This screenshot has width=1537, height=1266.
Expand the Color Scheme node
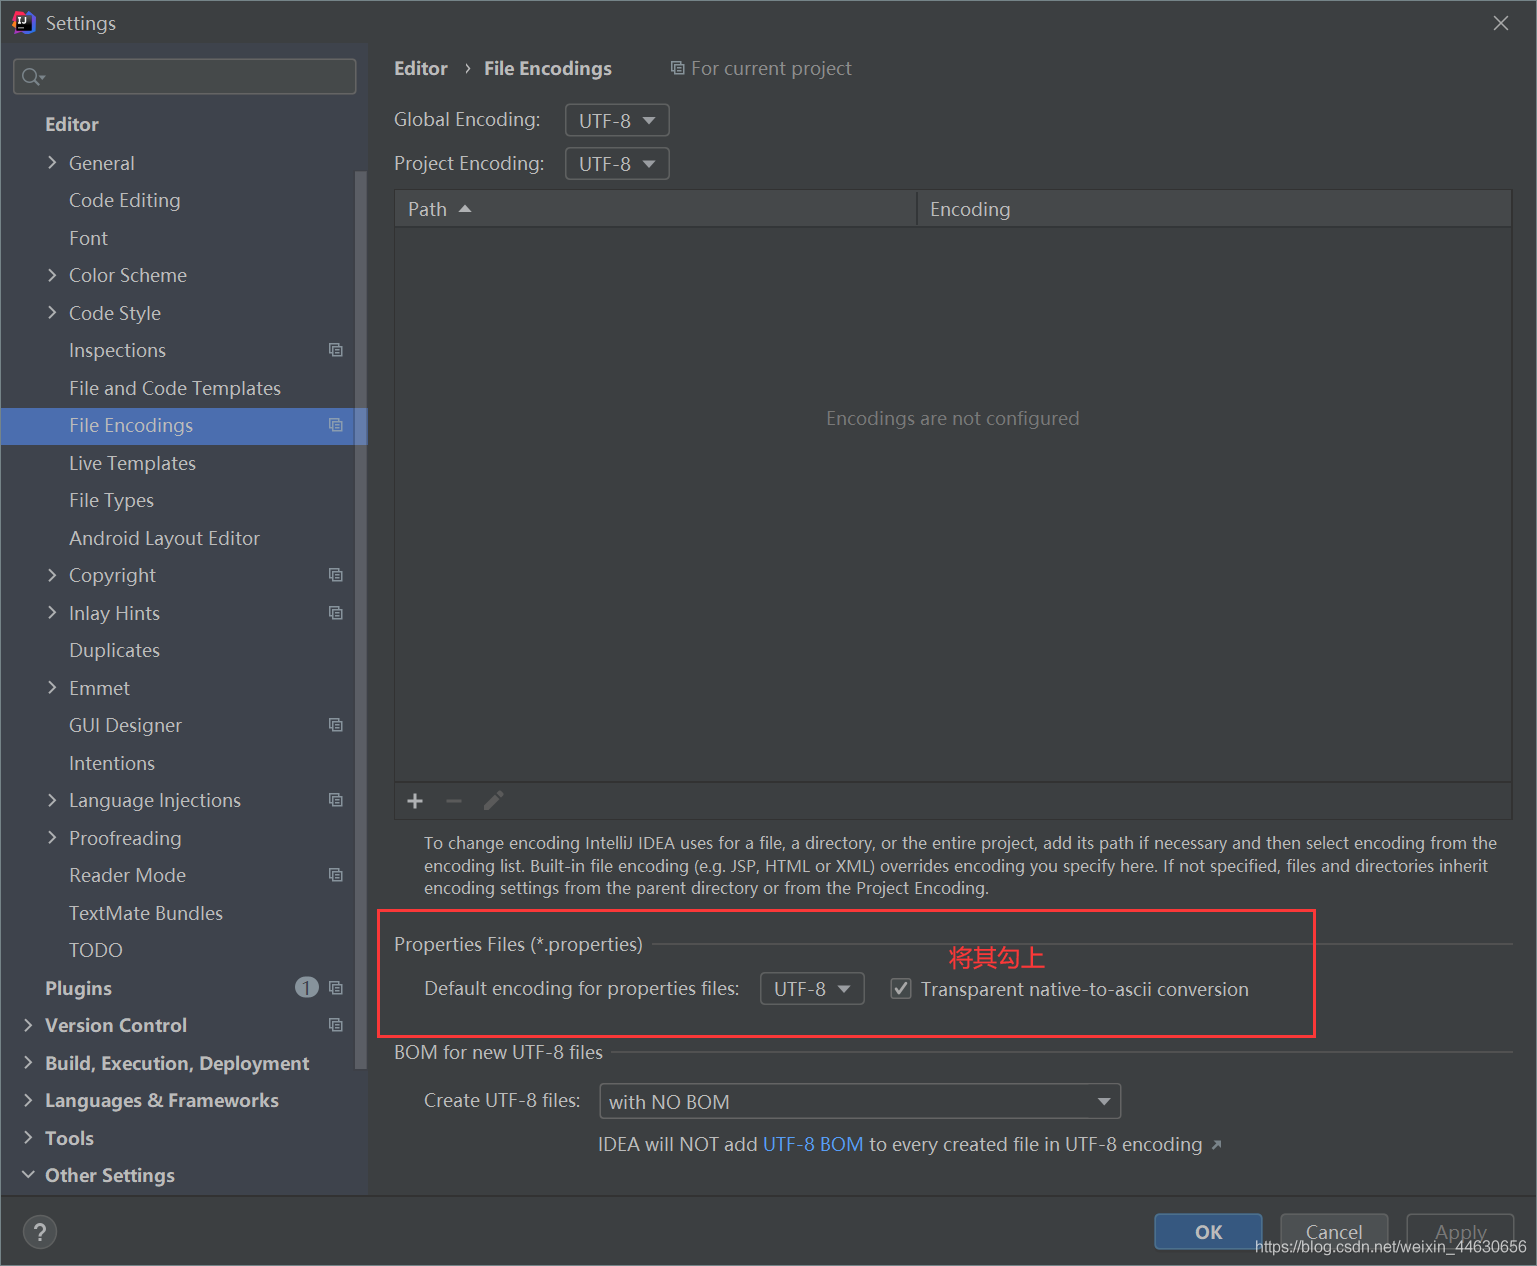pyautogui.click(x=52, y=275)
